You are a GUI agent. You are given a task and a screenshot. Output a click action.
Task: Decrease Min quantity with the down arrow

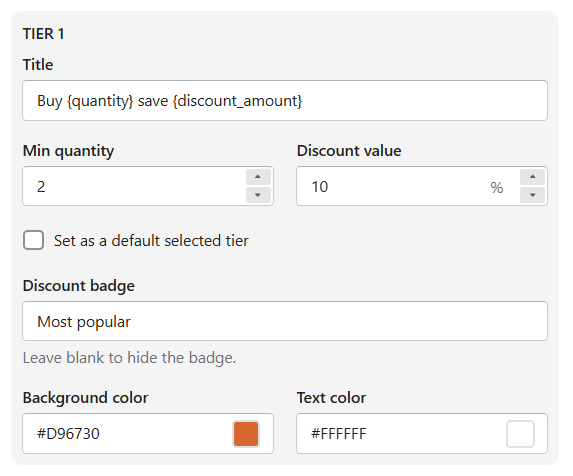pyautogui.click(x=258, y=195)
